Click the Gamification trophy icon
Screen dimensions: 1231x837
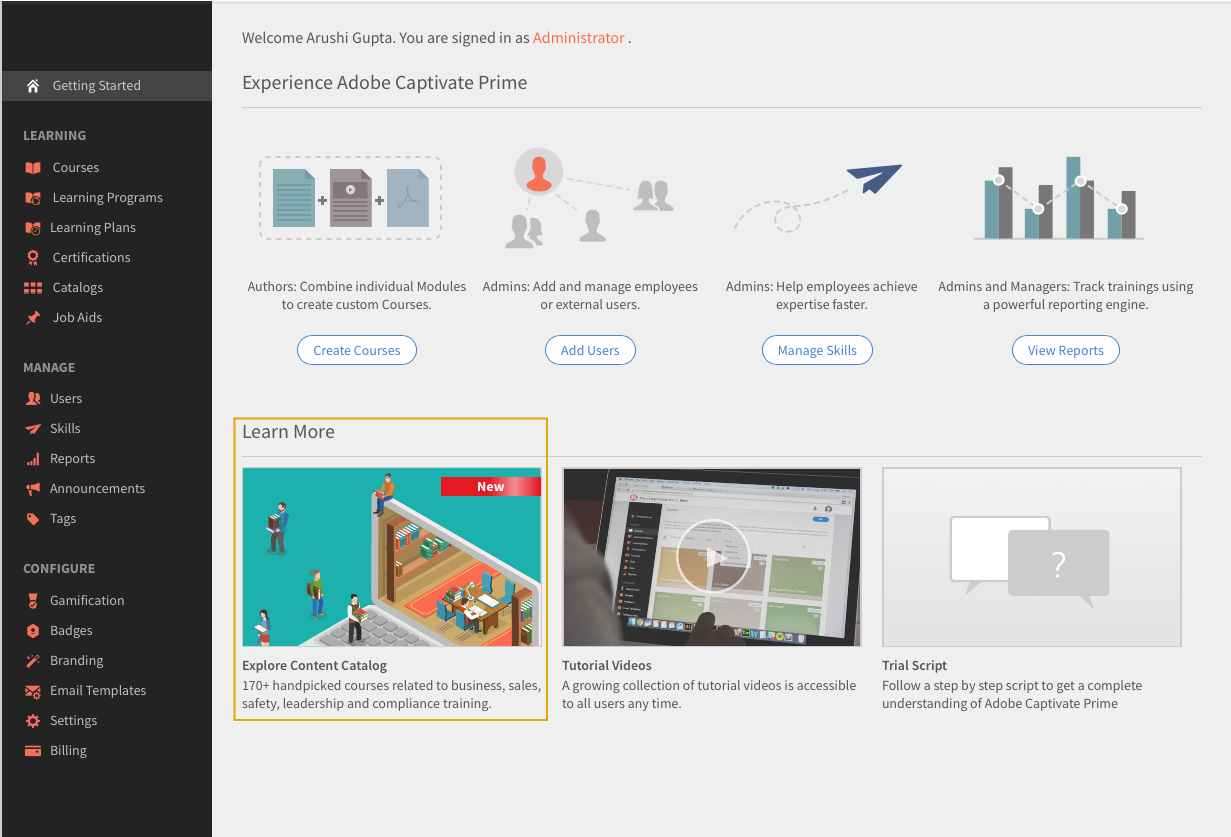click(33, 601)
